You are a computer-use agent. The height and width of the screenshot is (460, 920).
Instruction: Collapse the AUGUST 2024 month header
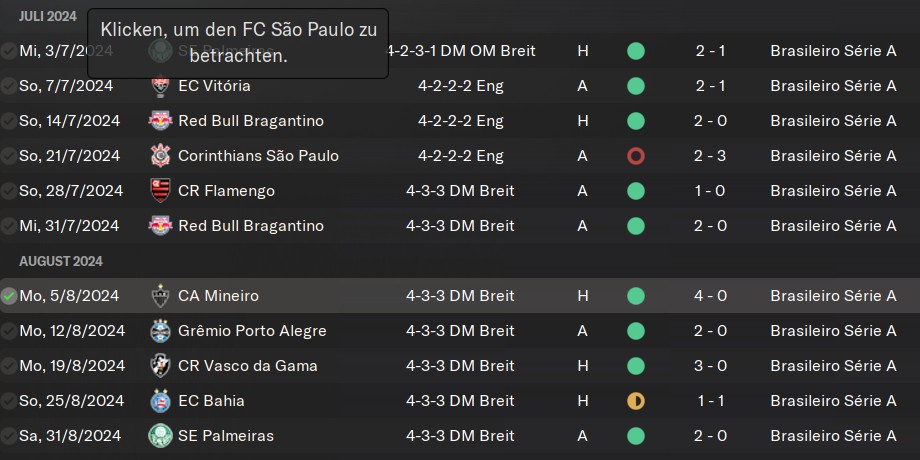click(60, 261)
